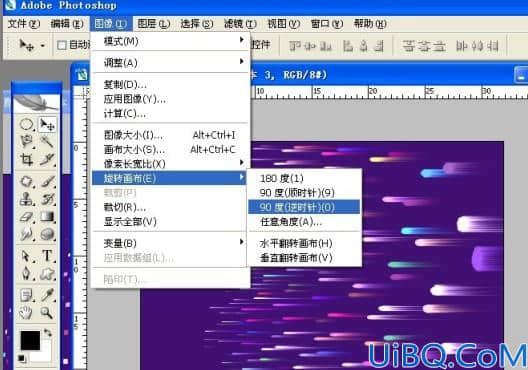Open the 视图(V) menu

[283, 24]
